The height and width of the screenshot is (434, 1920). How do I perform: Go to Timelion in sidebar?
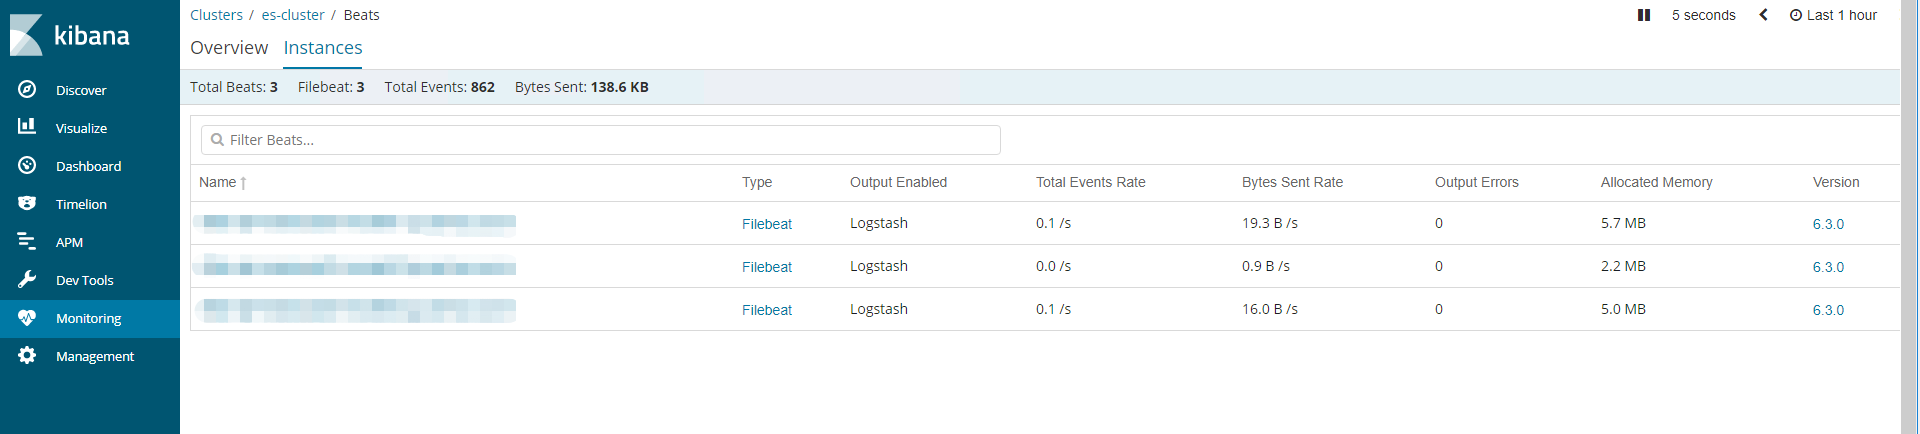click(81, 204)
